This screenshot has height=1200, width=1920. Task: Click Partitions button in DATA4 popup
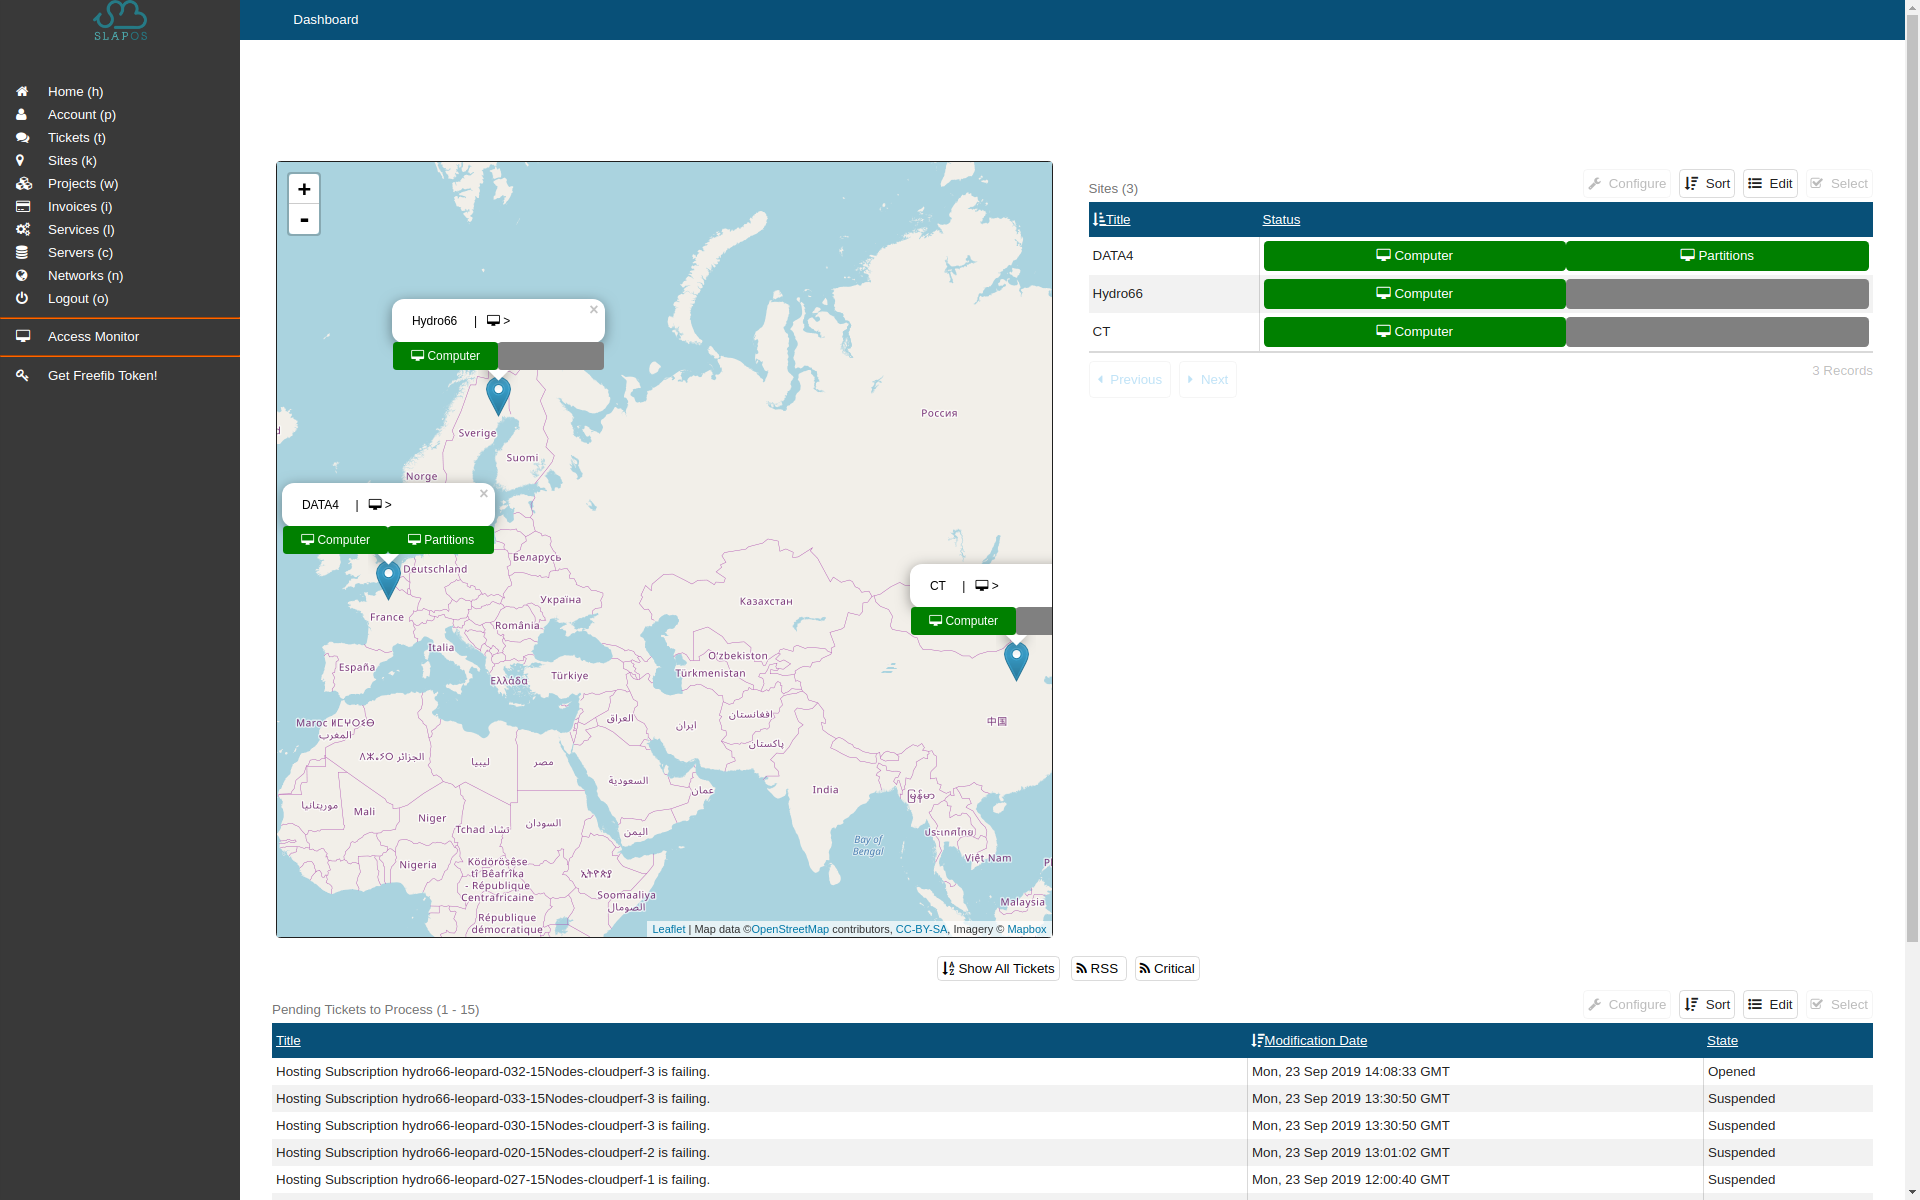[441, 540]
